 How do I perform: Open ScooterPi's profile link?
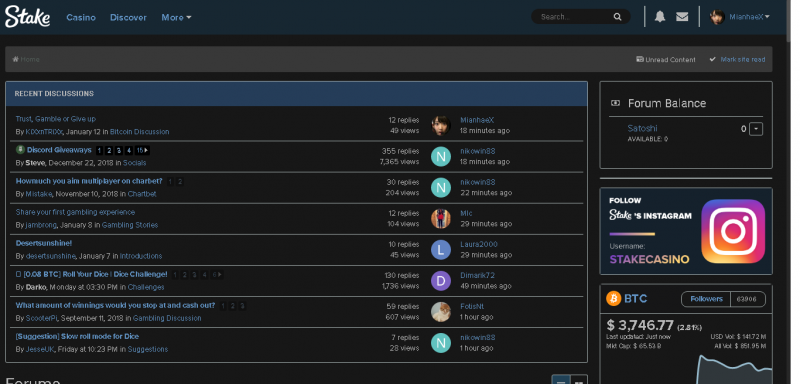[x=42, y=318]
